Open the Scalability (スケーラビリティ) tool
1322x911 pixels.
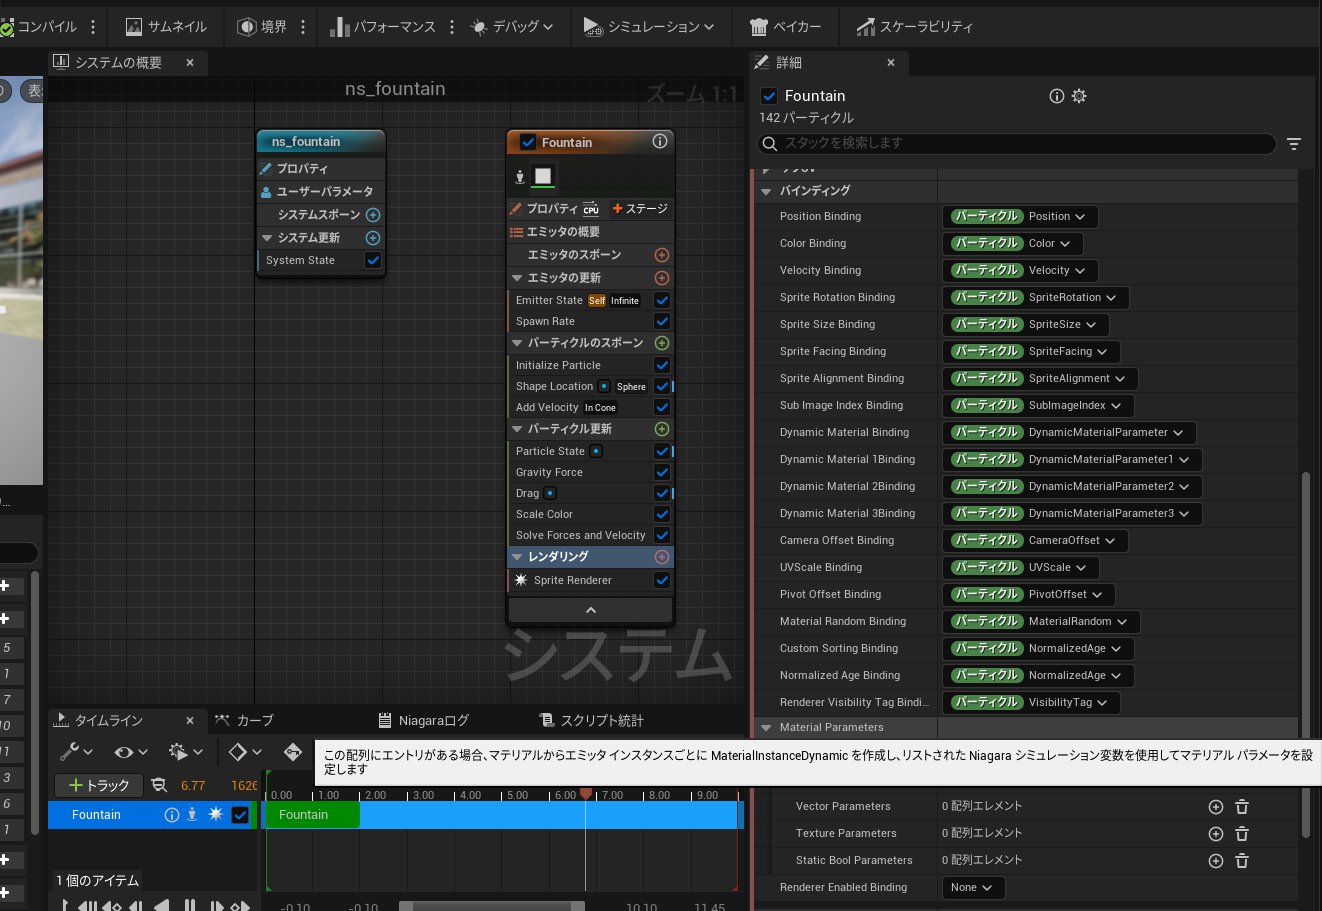(914, 27)
